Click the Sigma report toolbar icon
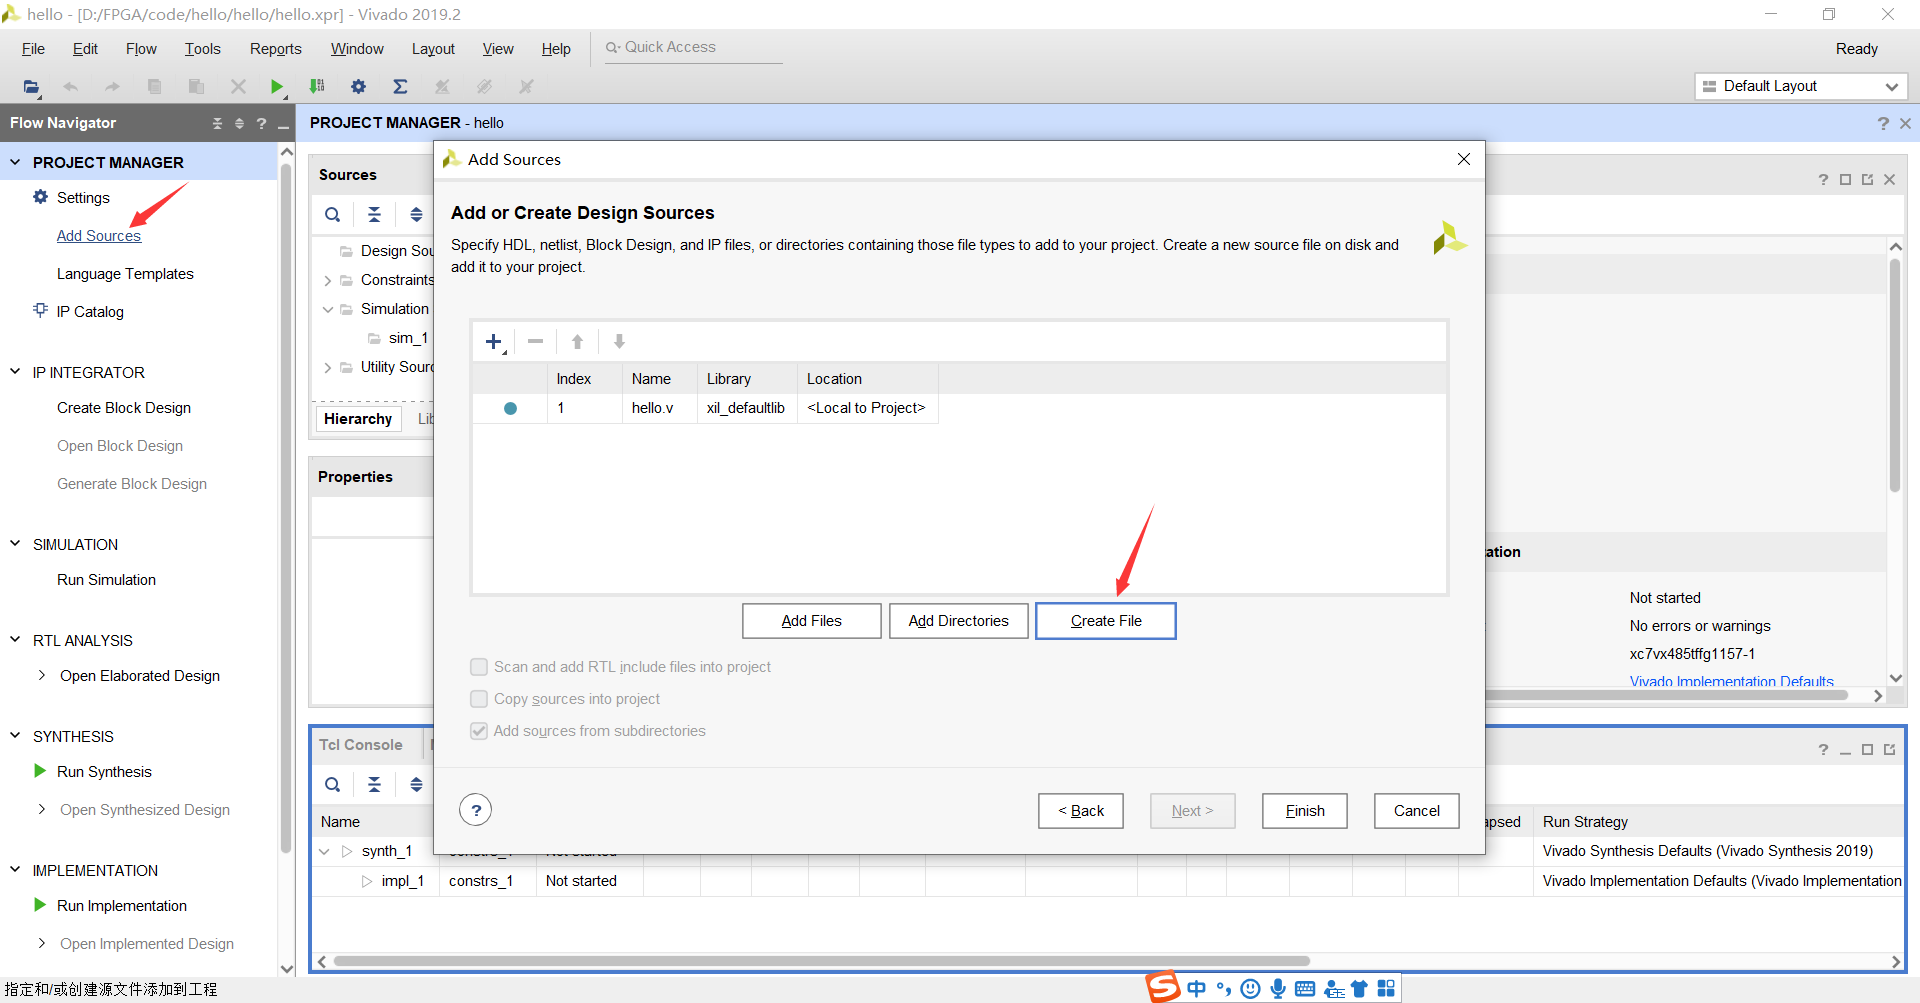This screenshot has height=1003, width=1920. (400, 87)
